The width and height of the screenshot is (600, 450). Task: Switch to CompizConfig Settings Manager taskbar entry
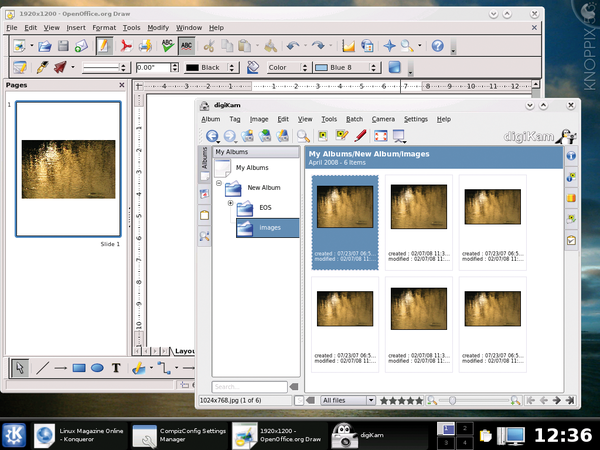[x=180, y=435]
